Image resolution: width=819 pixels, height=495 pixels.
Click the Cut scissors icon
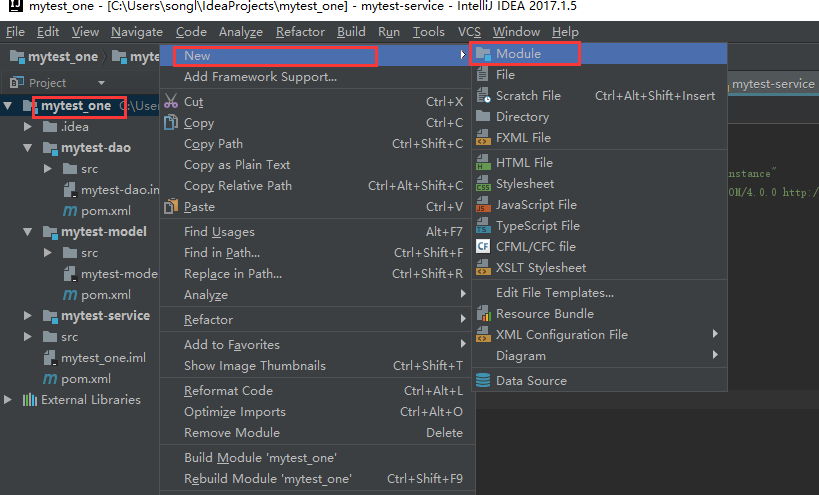tap(171, 101)
